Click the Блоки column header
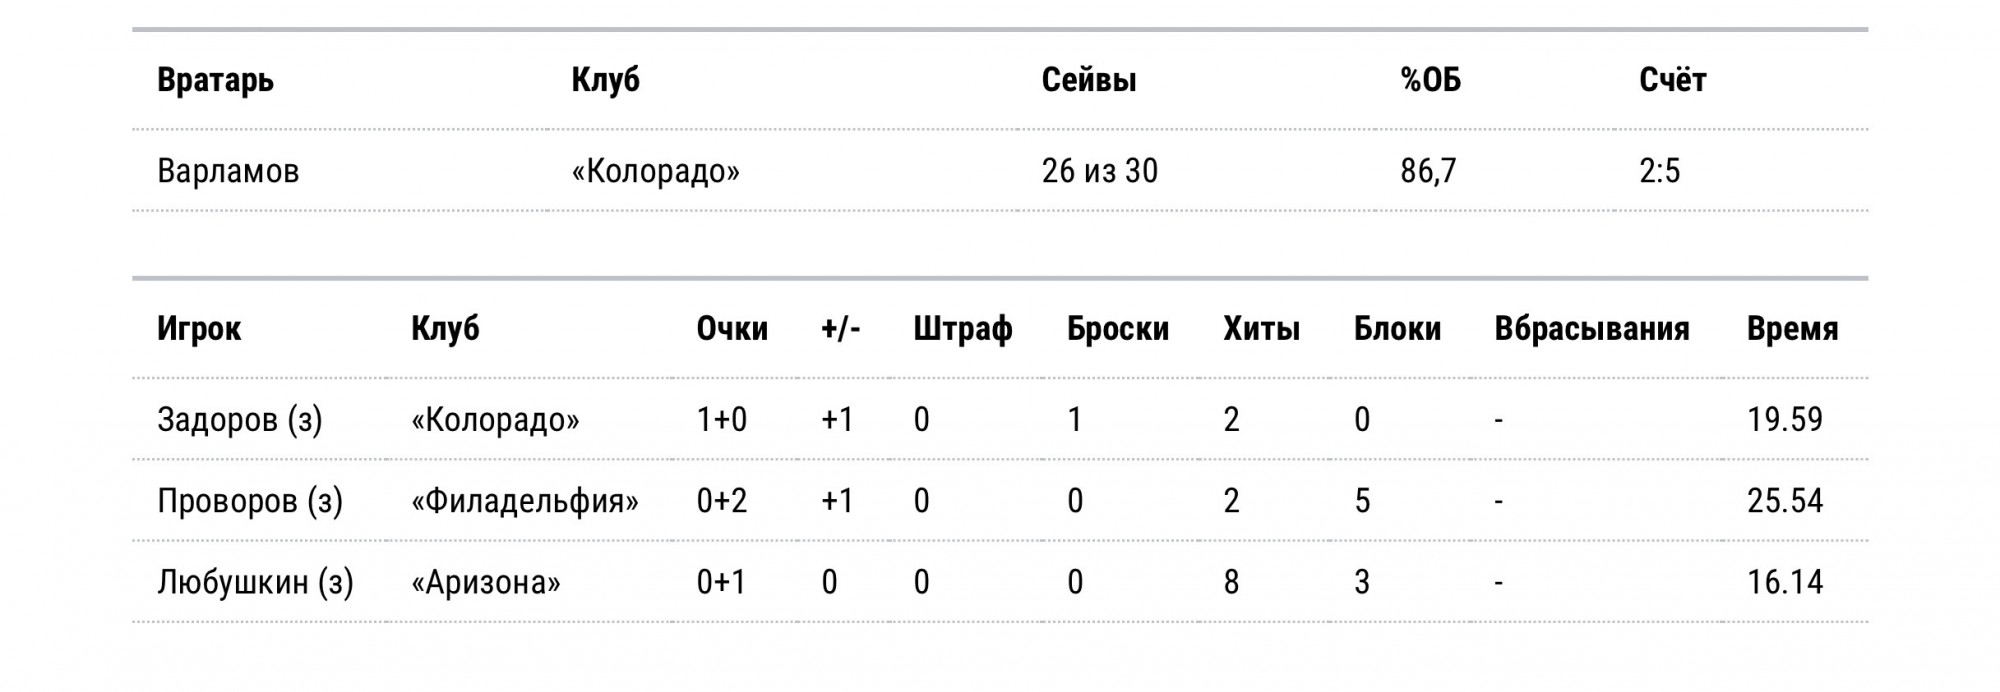Viewport: 2000px width, 692px height. pos(1397,329)
